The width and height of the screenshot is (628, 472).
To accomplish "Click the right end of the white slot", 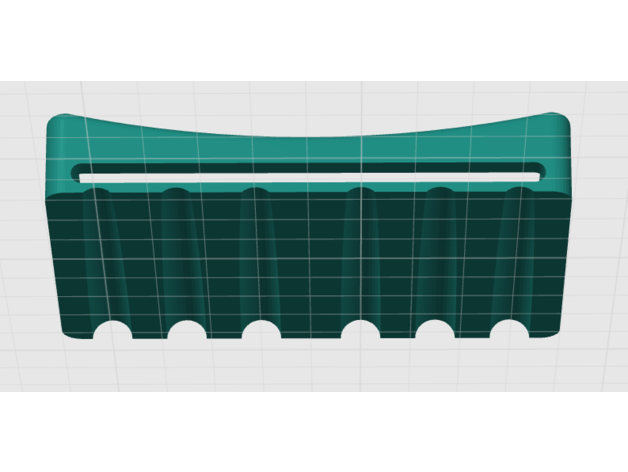I will 536,177.
